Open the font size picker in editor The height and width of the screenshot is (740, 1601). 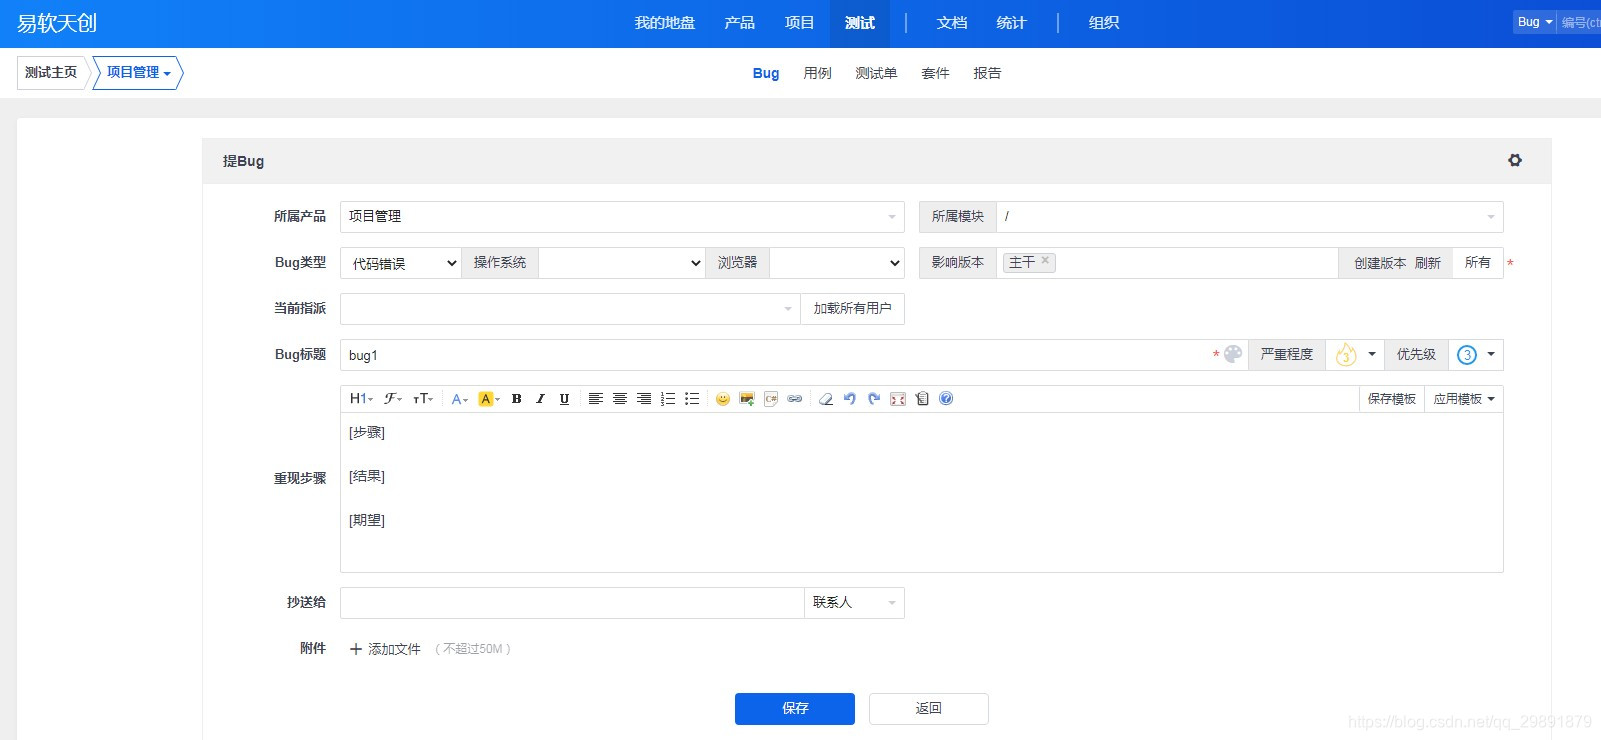pyautogui.click(x=423, y=399)
